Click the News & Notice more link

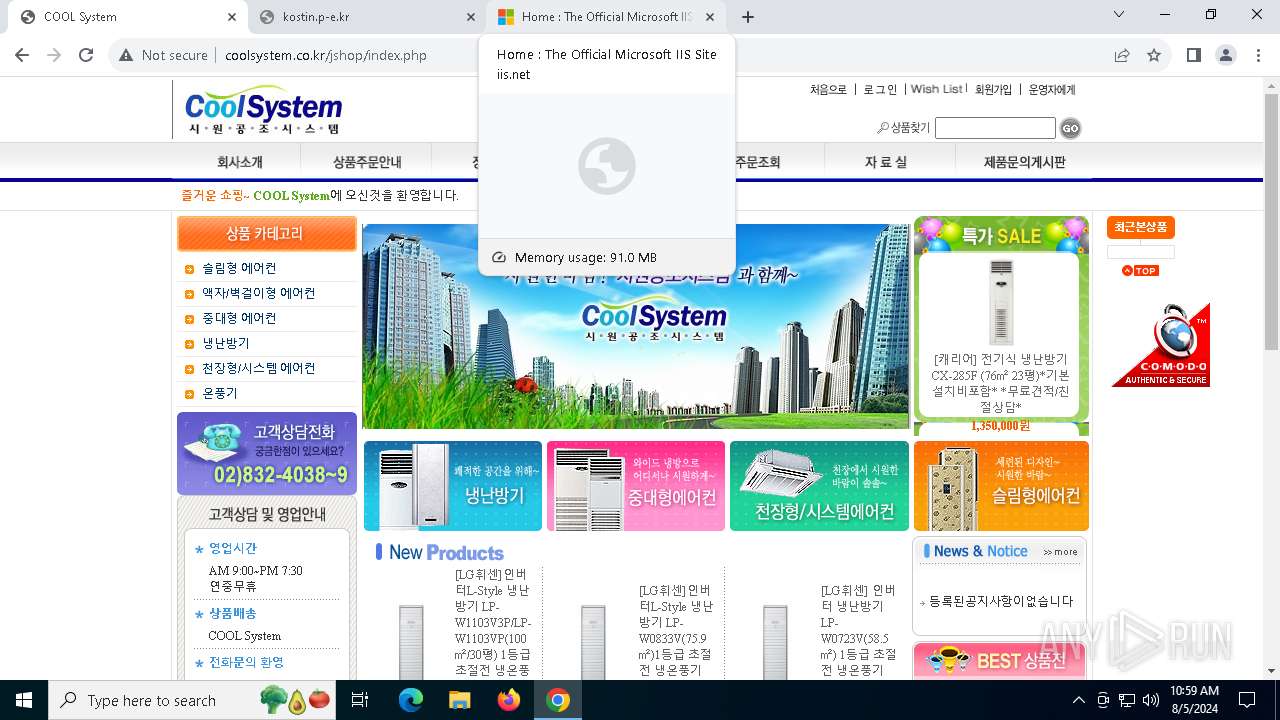click(1060, 552)
